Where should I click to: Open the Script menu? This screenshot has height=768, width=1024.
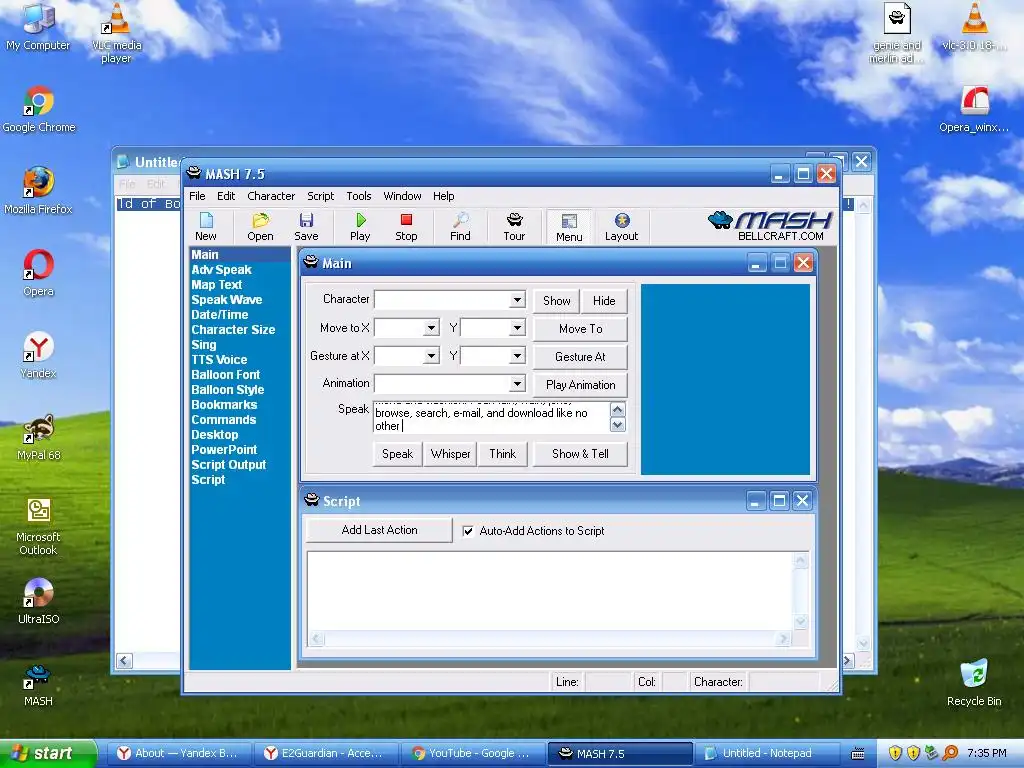[x=321, y=196]
